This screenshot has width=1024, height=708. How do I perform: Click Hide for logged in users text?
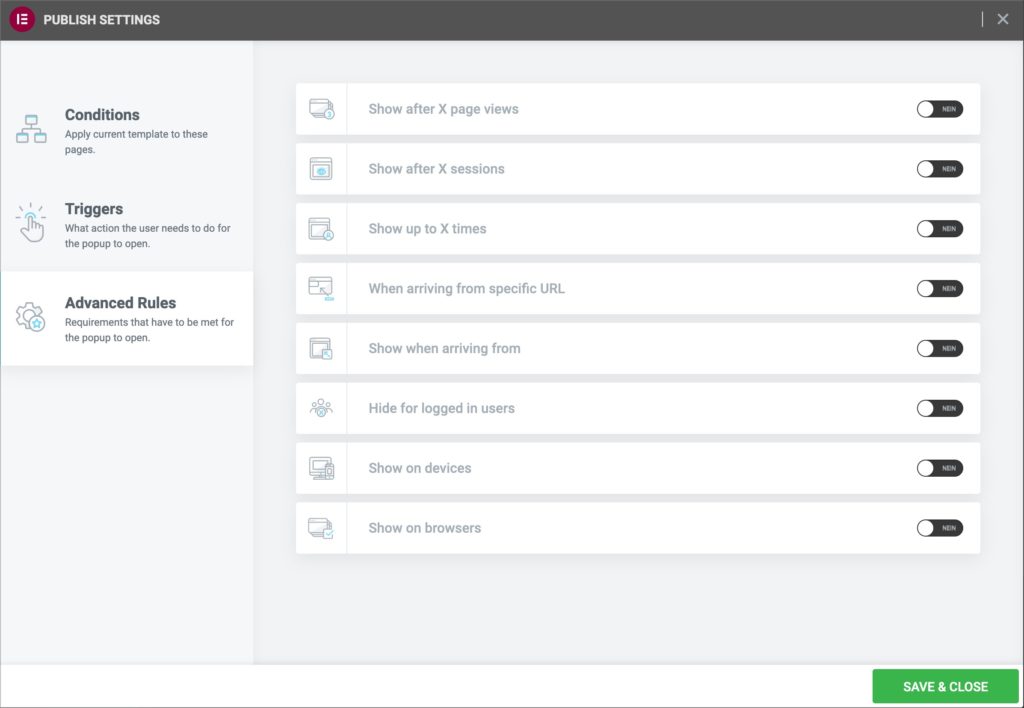point(441,408)
